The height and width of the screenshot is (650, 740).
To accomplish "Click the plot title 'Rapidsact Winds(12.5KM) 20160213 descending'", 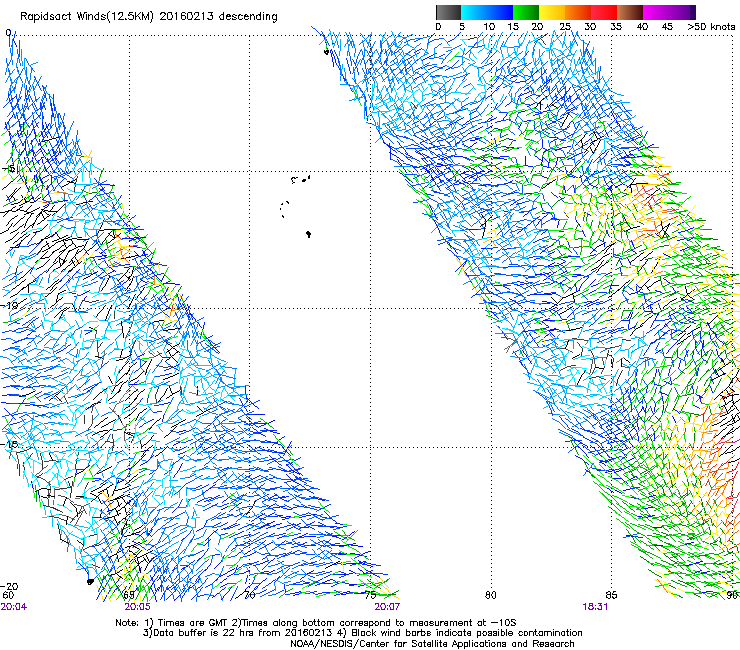I will click(x=149, y=17).
